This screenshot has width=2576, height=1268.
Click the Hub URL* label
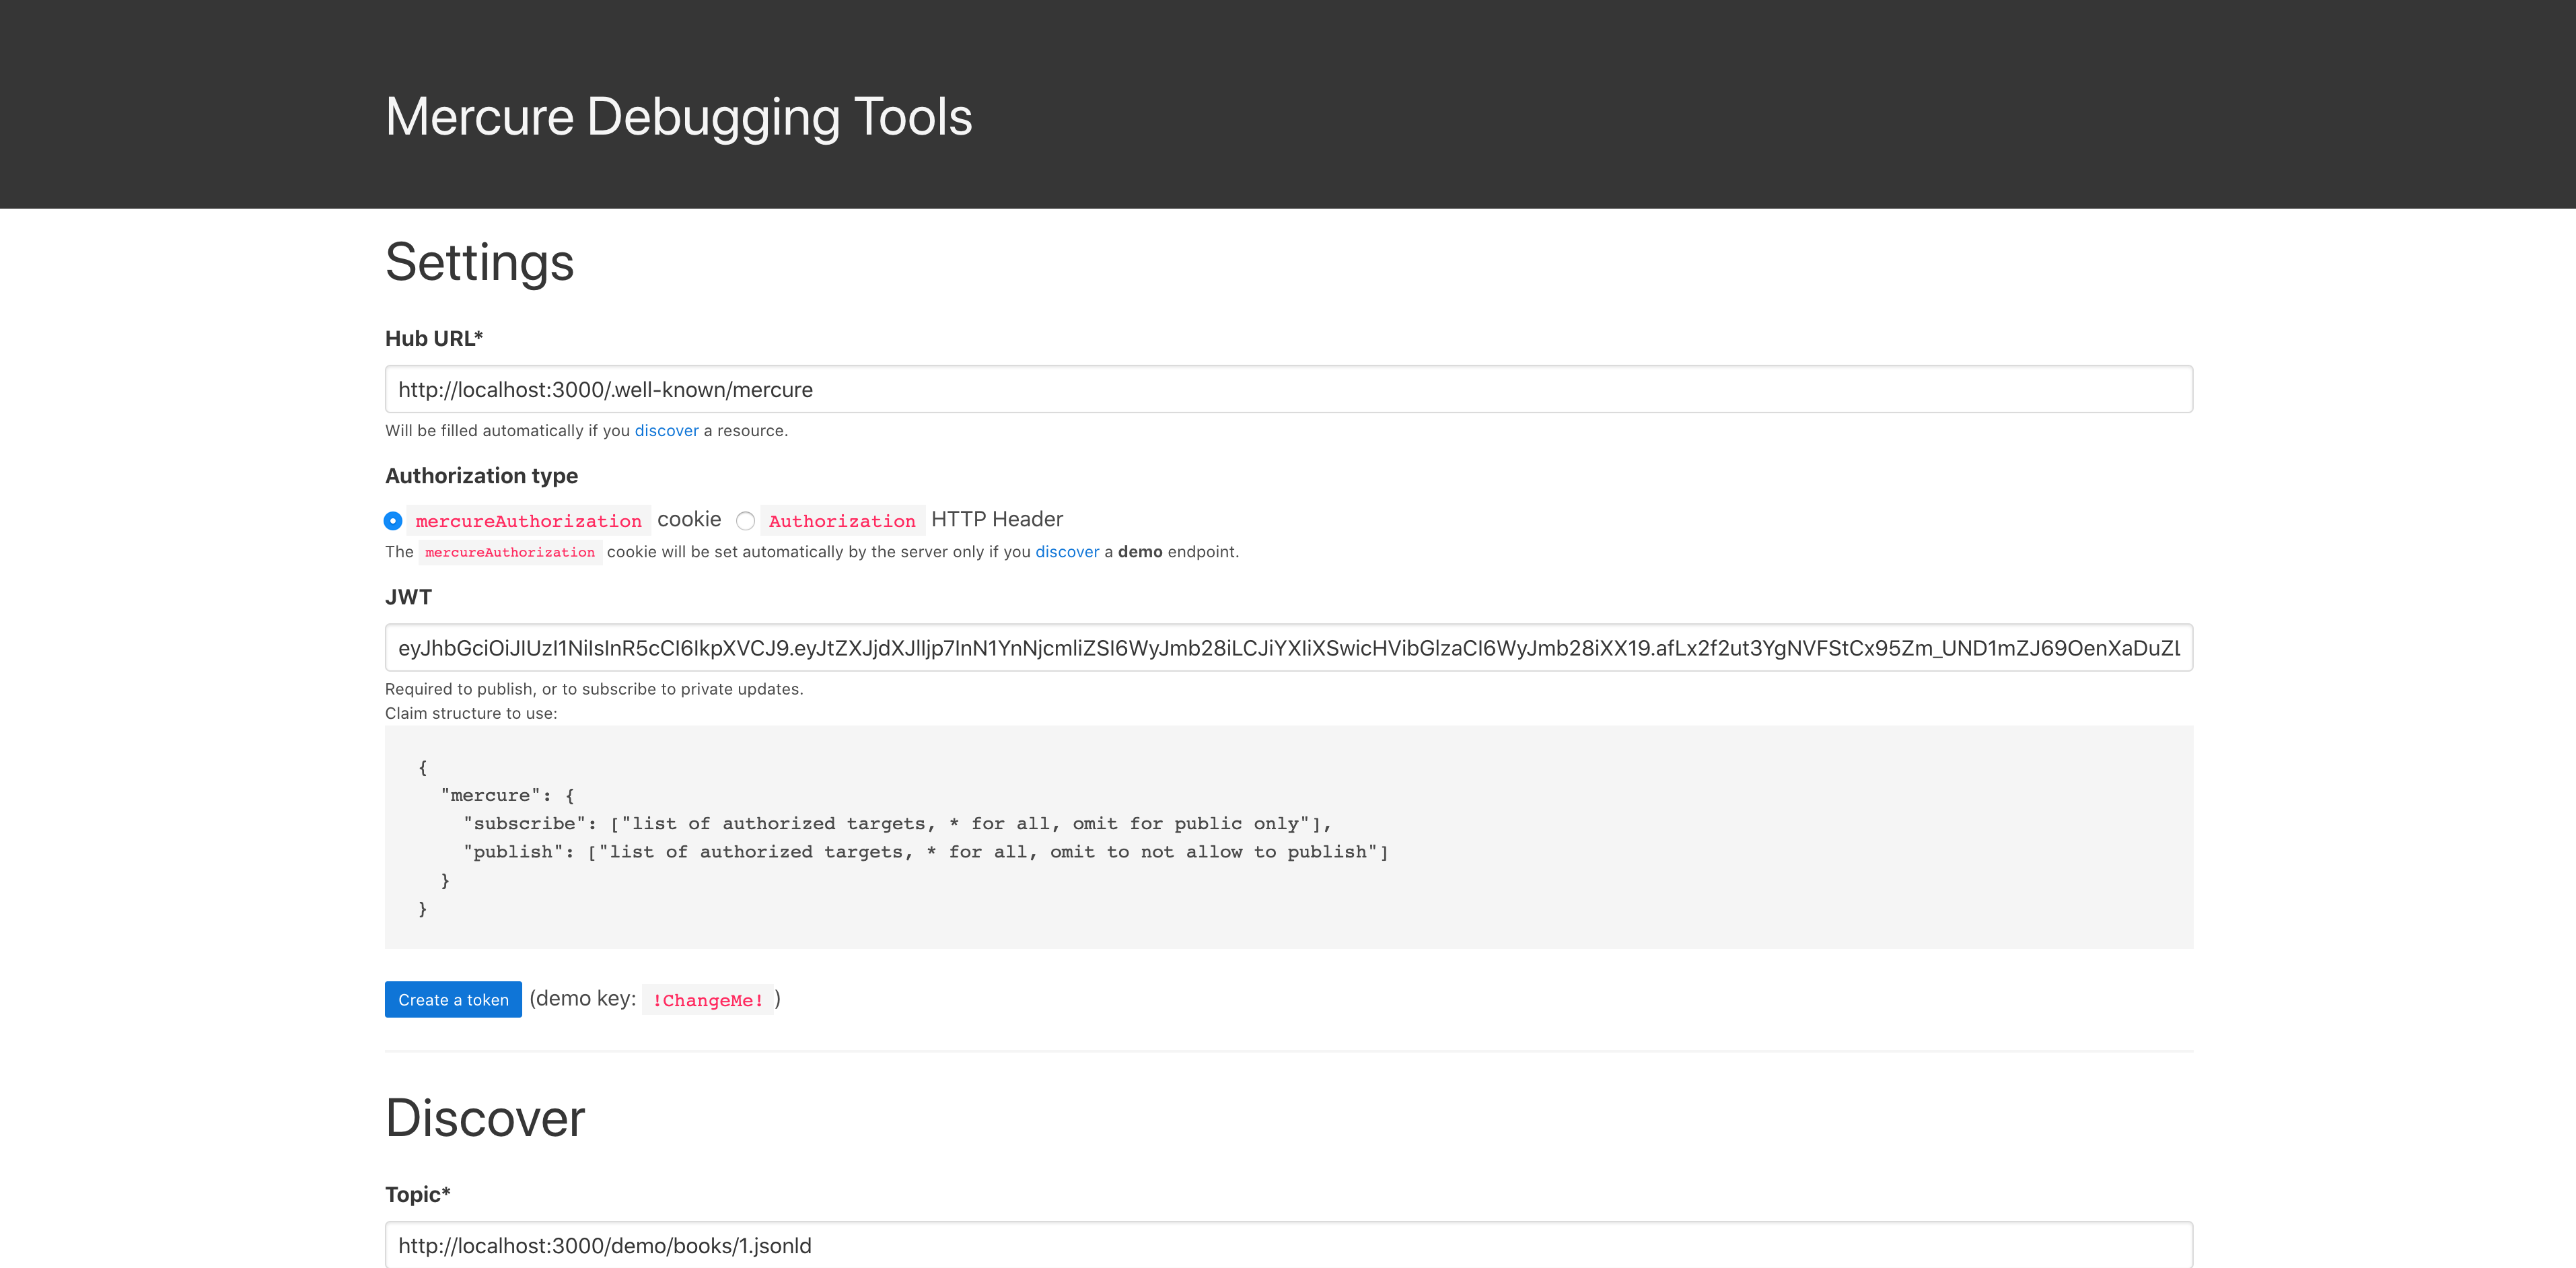[434, 339]
